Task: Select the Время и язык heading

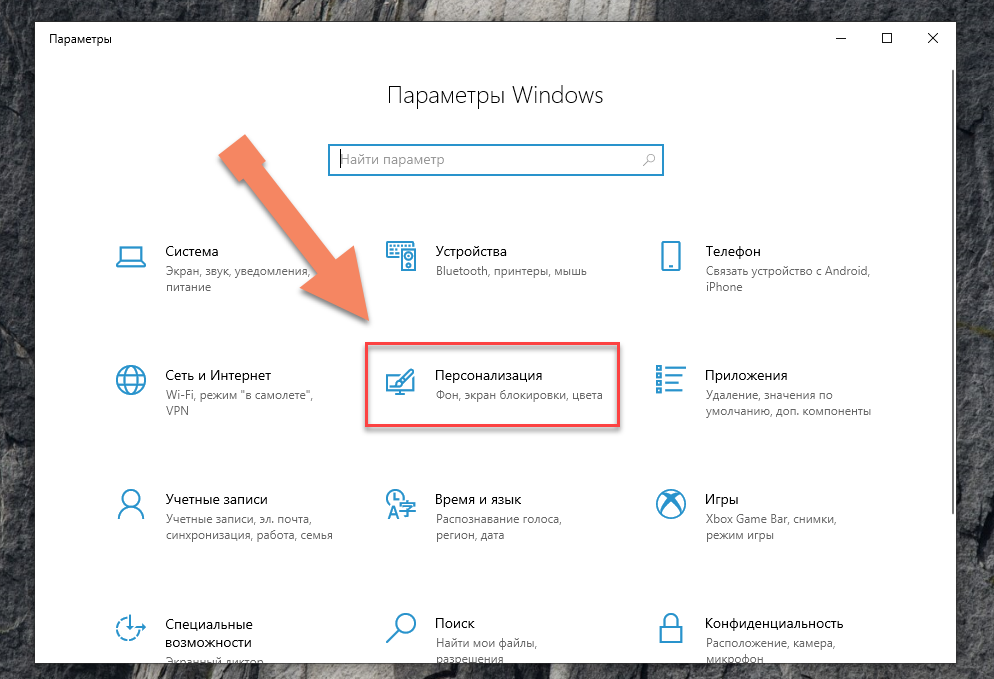Action: tap(478, 499)
